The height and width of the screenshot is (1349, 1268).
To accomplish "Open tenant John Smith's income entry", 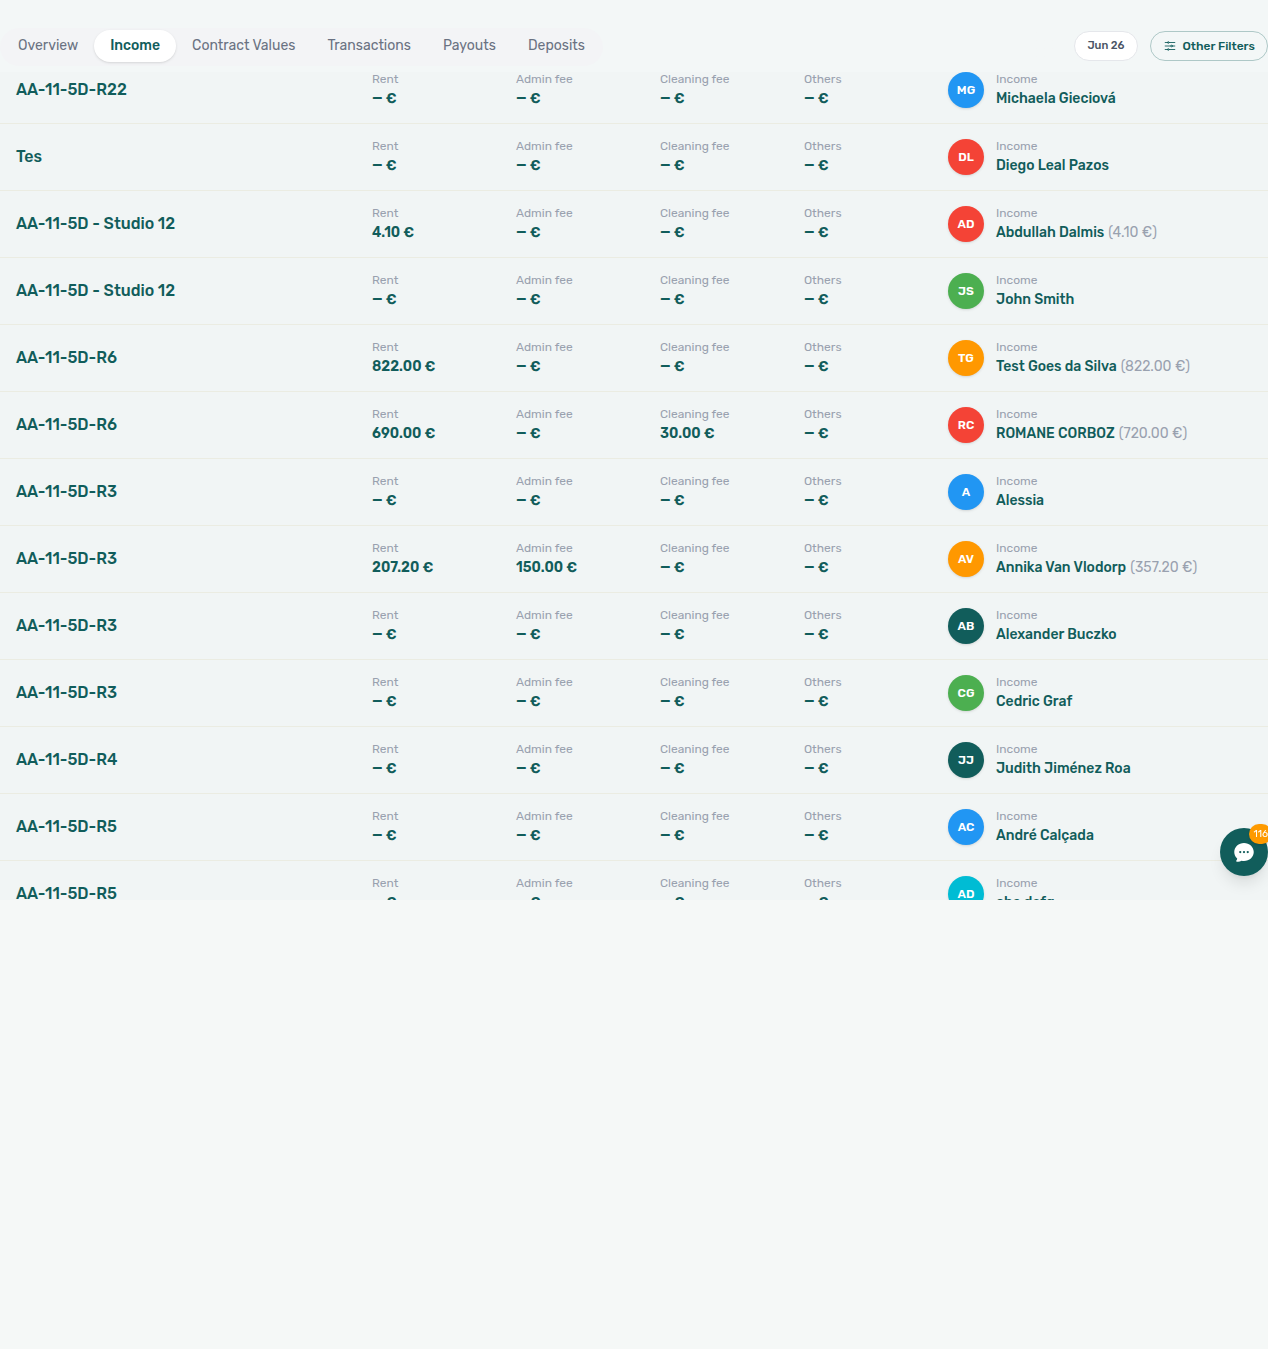I will click(x=1035, y=299).
